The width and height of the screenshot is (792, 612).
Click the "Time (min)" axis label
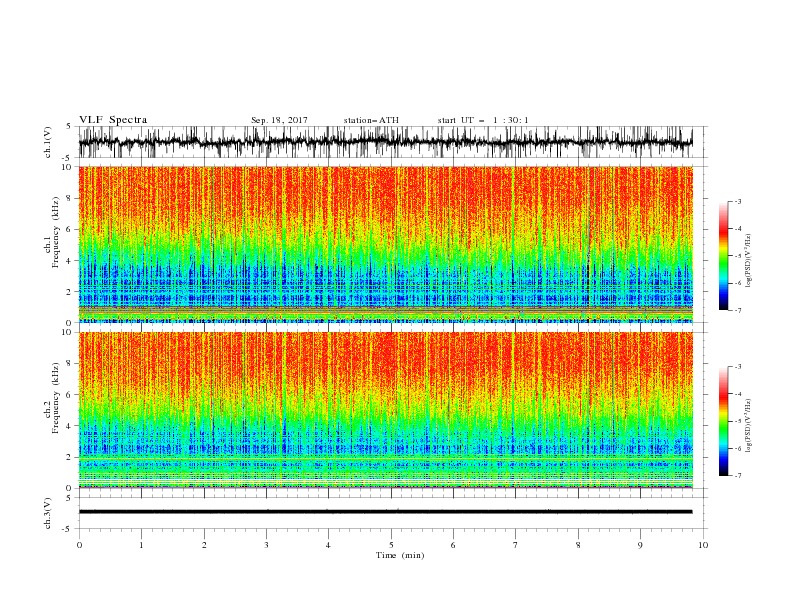pos(400,555)
